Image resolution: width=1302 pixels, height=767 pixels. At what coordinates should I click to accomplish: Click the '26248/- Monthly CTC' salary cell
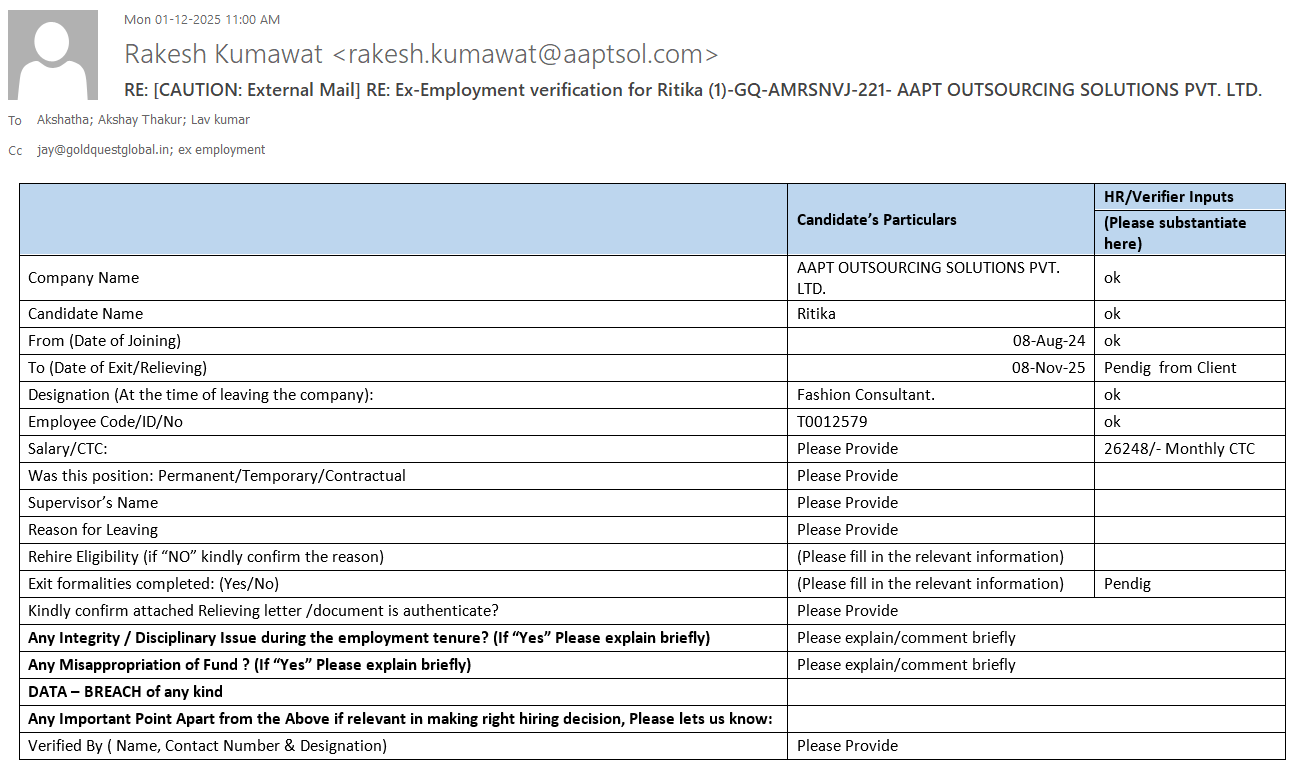[x=1179, y=449]
